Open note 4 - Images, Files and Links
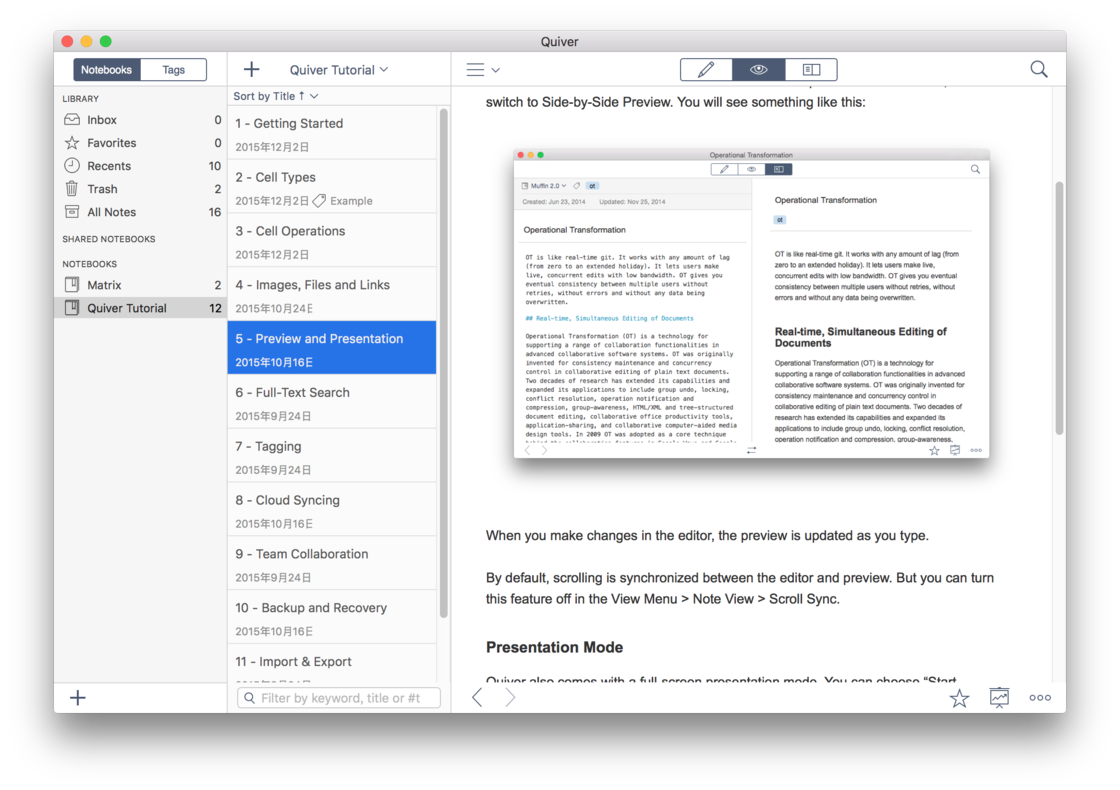 click(x=332, y=294)
